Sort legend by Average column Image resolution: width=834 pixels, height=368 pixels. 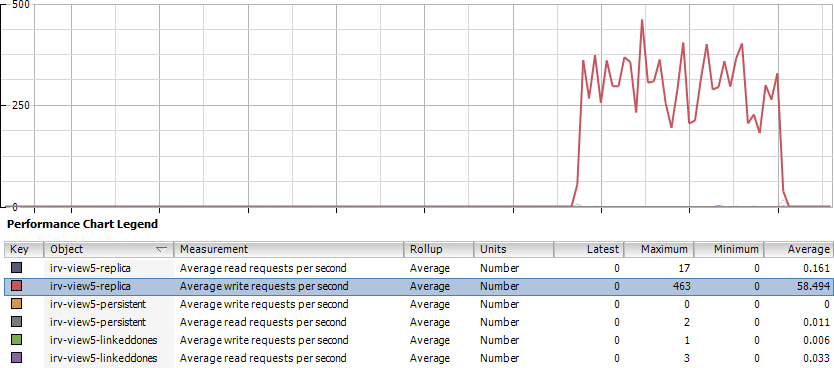799,249
